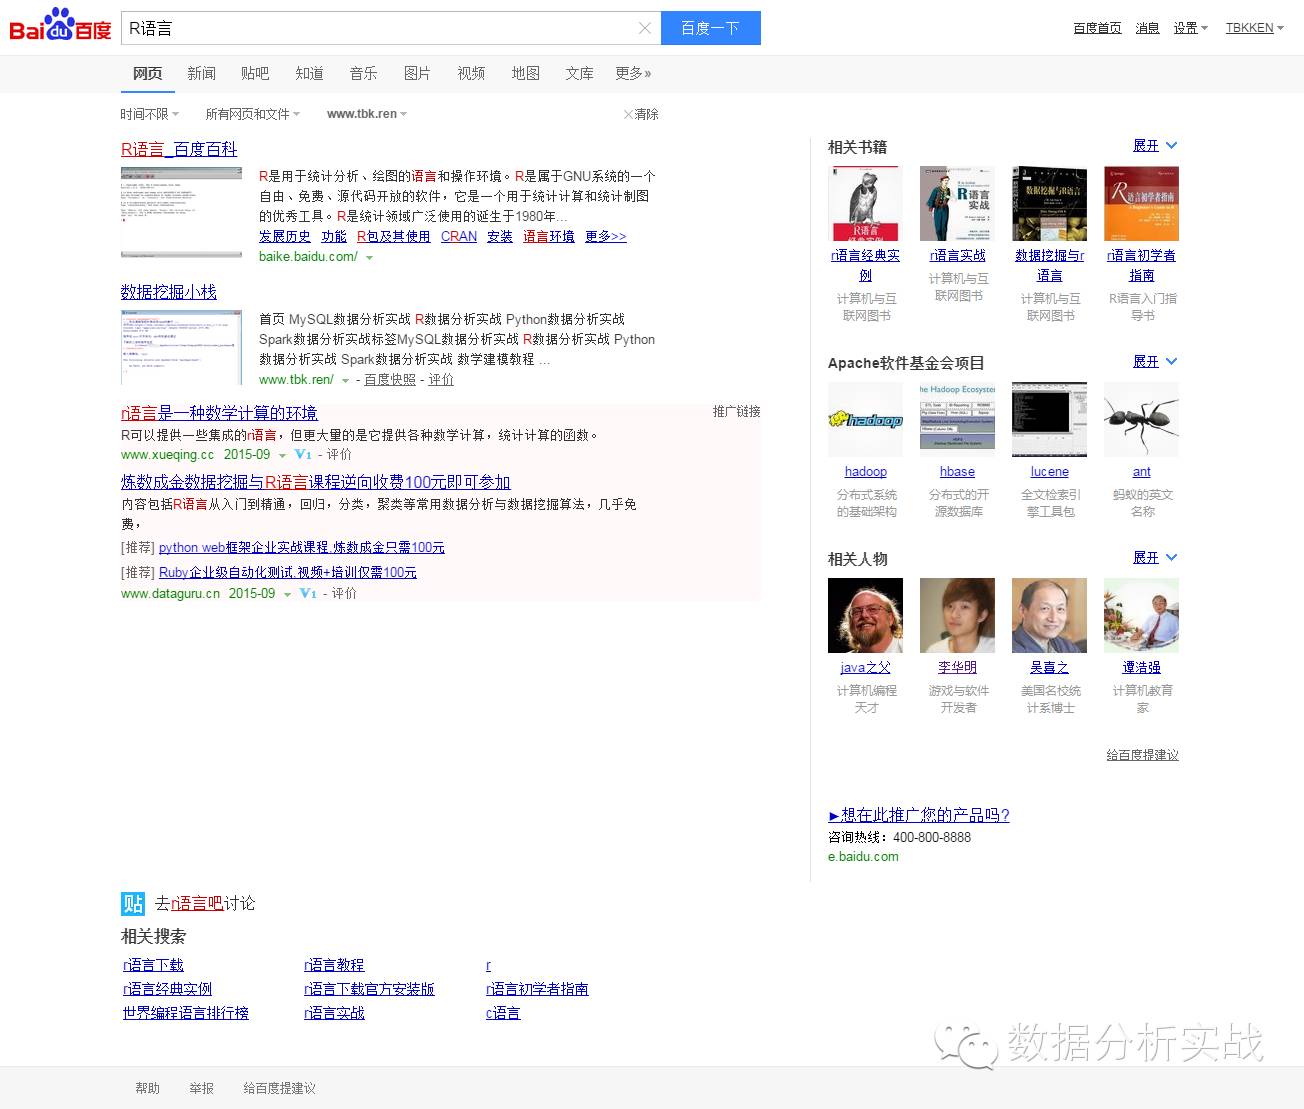The image size is (1304, 1109).
Task: Click the 百度一下 search button
Action: pos(711,28)
